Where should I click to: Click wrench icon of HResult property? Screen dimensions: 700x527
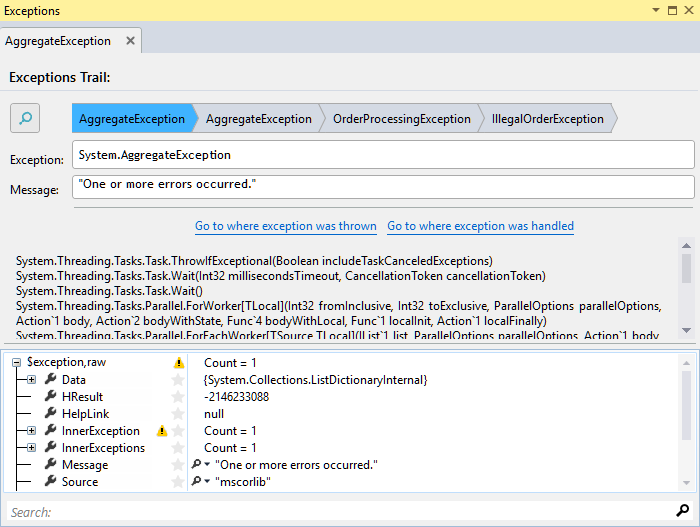click(50, 396)
